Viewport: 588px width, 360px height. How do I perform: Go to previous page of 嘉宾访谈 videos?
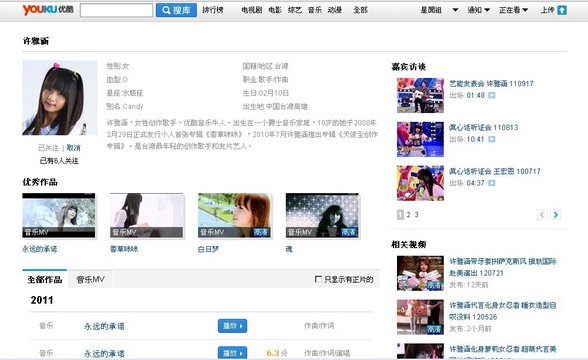pos(542,214)
